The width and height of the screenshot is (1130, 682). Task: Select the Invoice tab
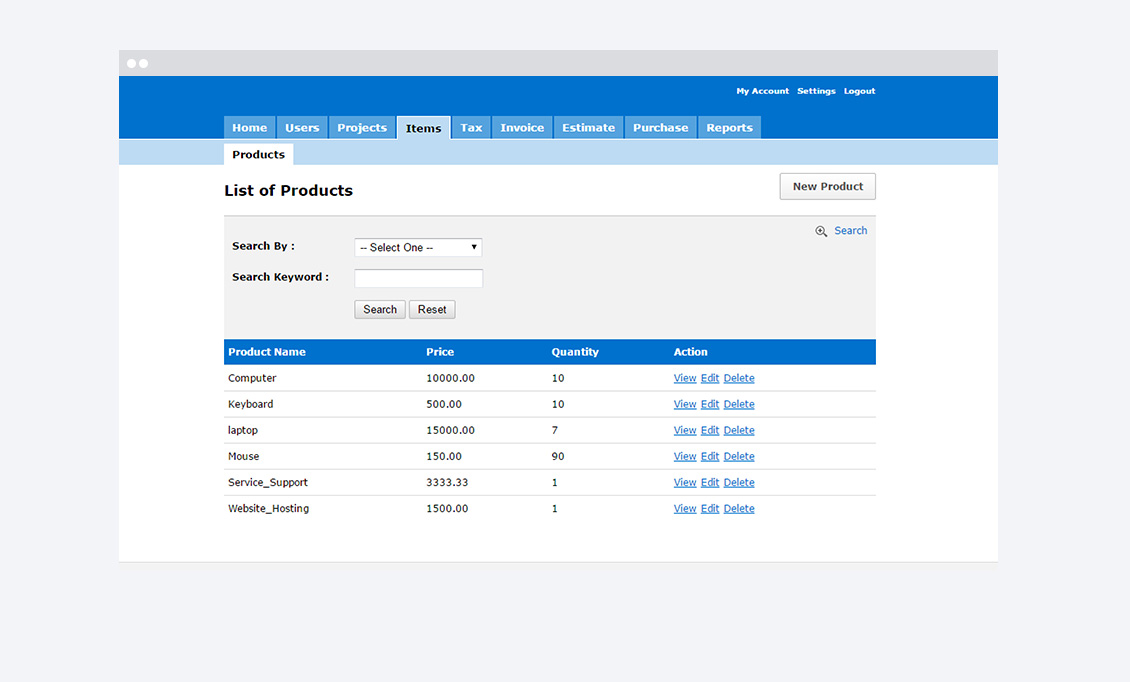[522, 128]
